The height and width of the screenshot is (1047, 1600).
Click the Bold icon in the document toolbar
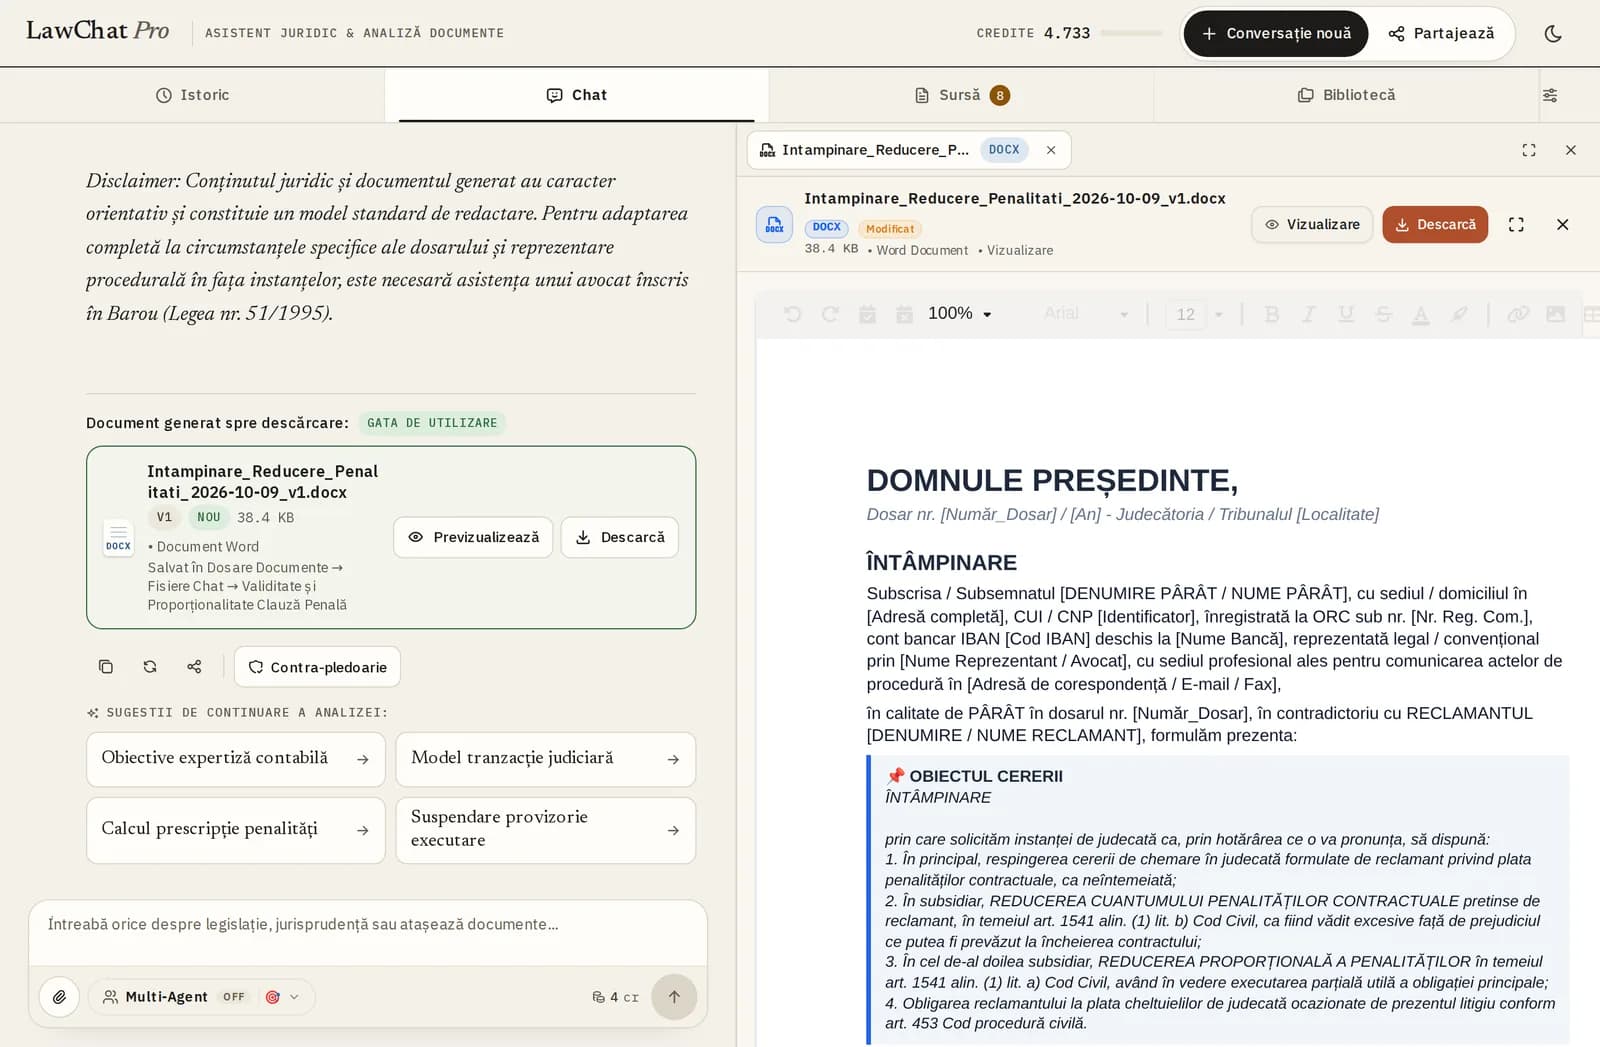click(1272, 314)
